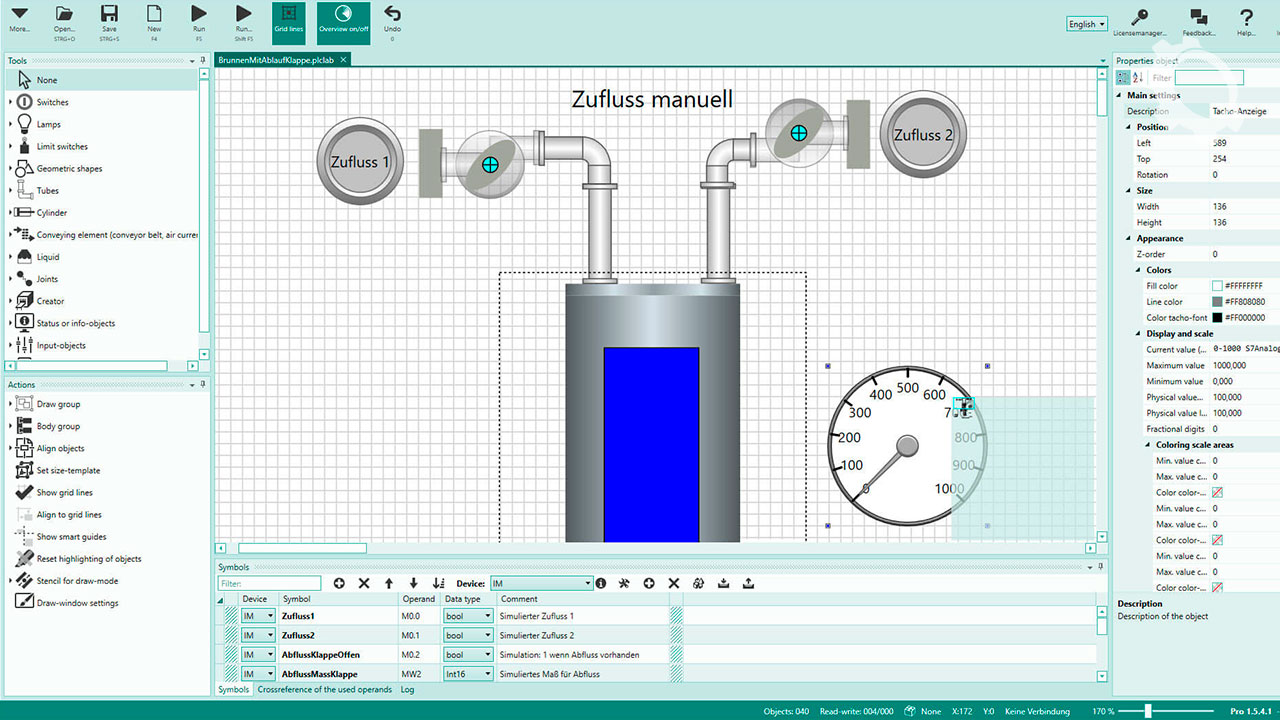
Task: Toggle the Zufluss 1 switch on canvas
Action: [360, 162]
